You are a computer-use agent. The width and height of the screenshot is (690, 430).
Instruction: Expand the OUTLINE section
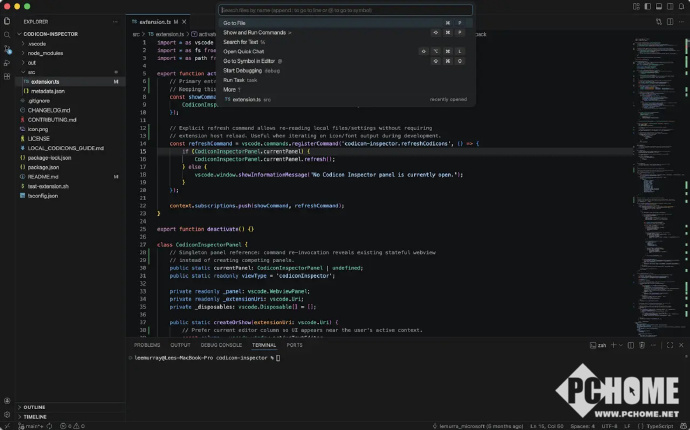coord(33,407)
